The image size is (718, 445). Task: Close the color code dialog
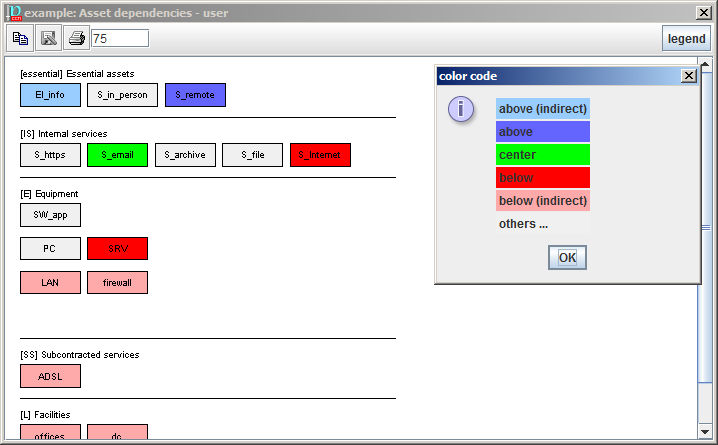[x=688, y=76]
